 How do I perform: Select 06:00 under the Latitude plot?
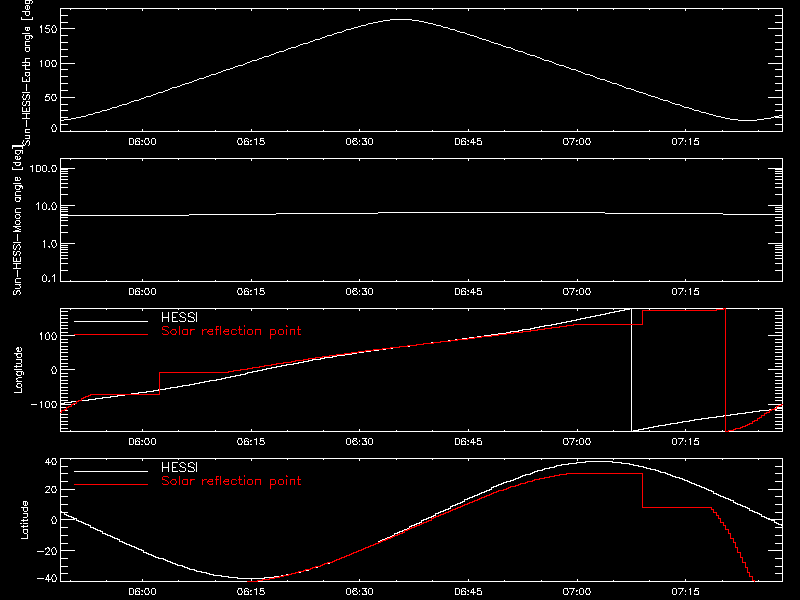pyautogui.click(x=142, y=591)
